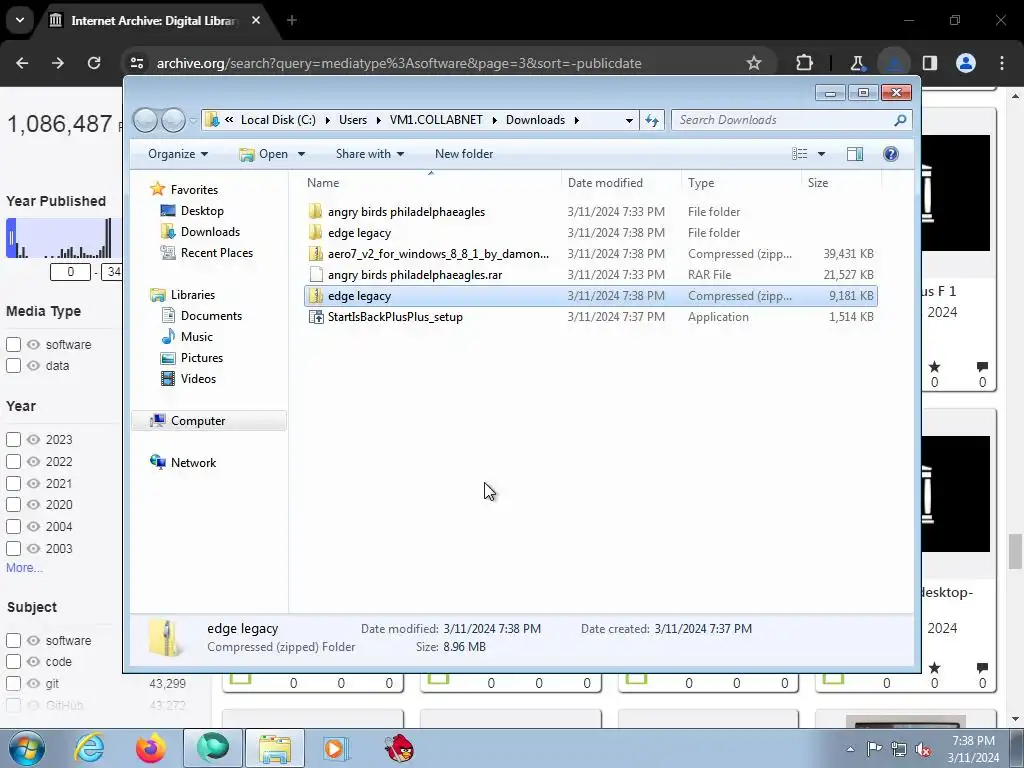Click the Change your view icon
This screenshot has height=768, width=1024.
799,154
